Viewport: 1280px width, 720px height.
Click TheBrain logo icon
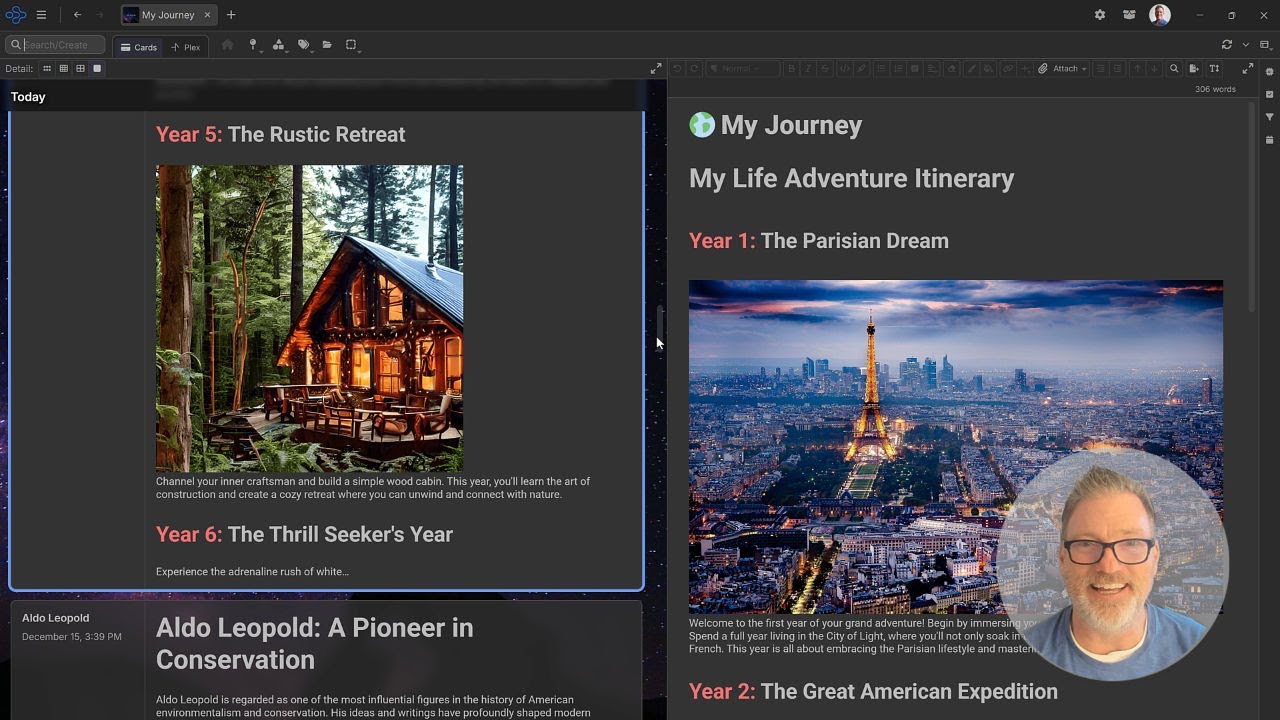point(15,15)
